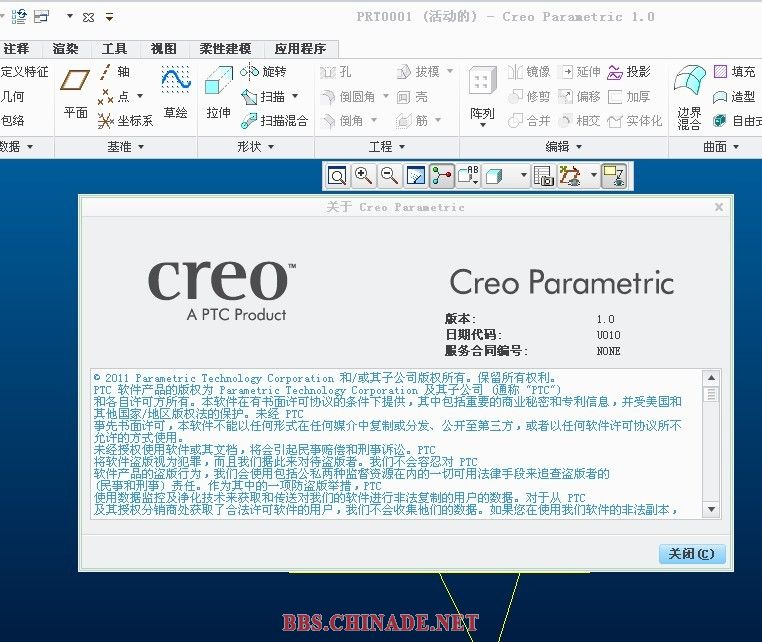This screenshot has height=642, width=762.
Task: Open the datum display filters dropdown arrow
Action: coord(593,175)
